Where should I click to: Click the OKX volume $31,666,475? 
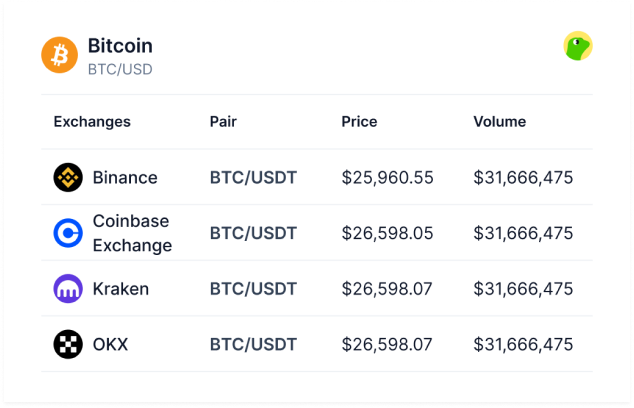pyautogui.click(x=523, y=345)
